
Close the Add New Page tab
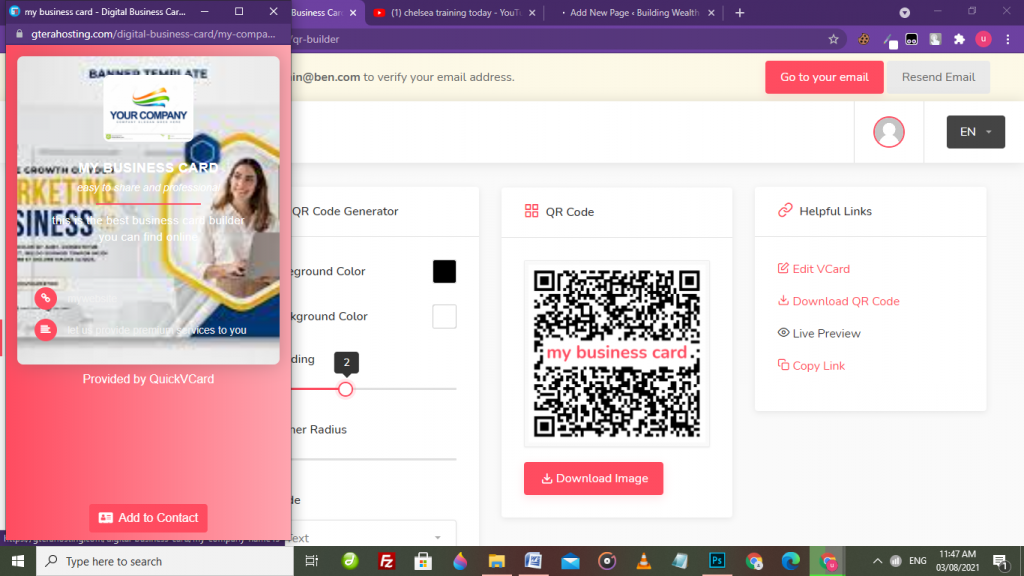711,12
